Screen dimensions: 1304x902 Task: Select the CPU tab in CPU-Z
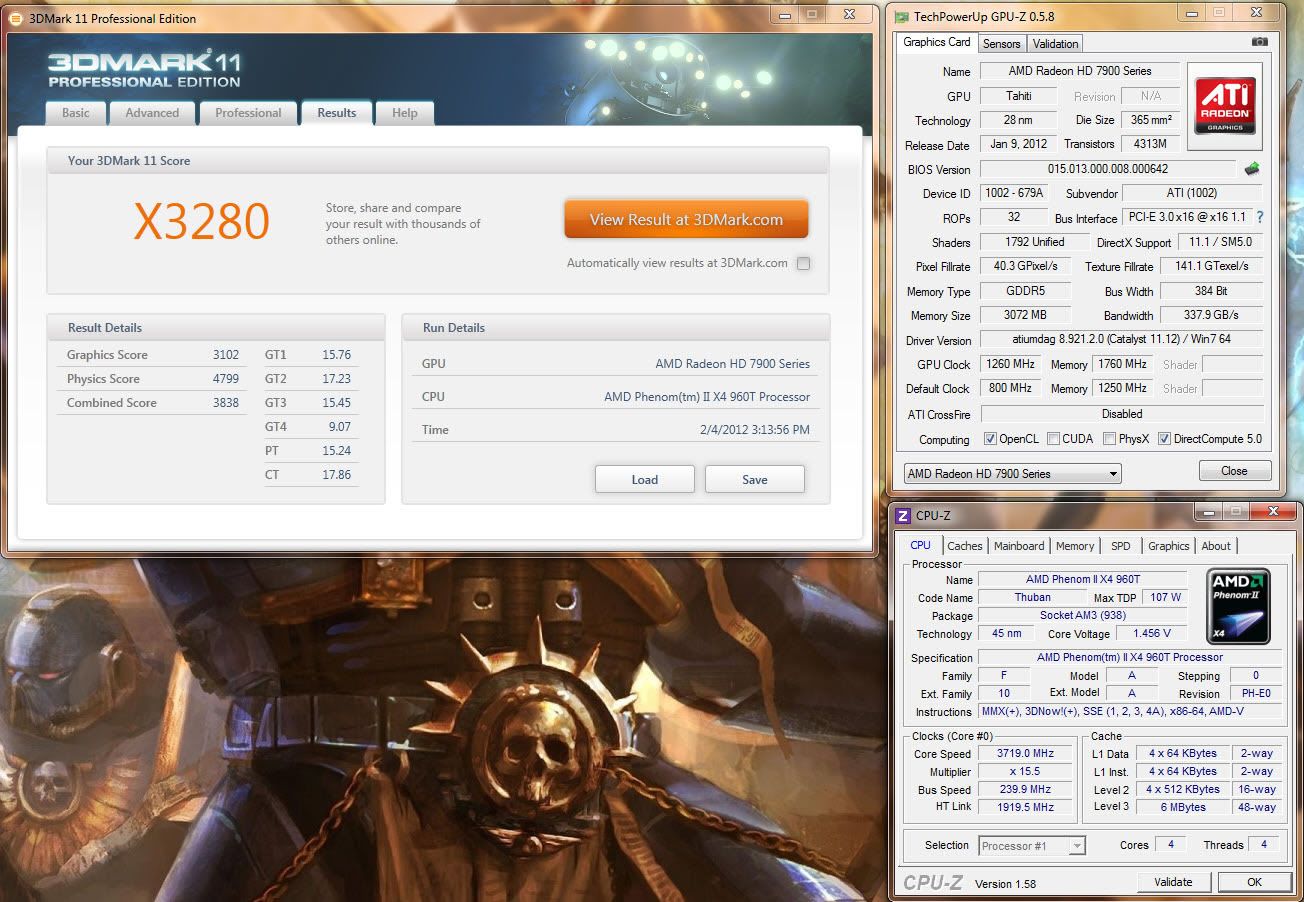(x=920, y=545)
